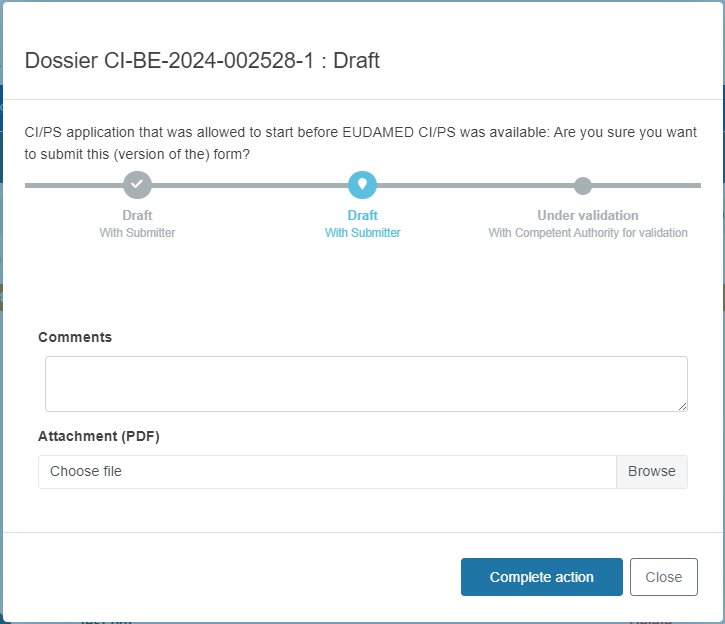The width and height of the screenshot is (725, 624).
Task: Select the current Draft location pin step
Action: tap(362, 185)
